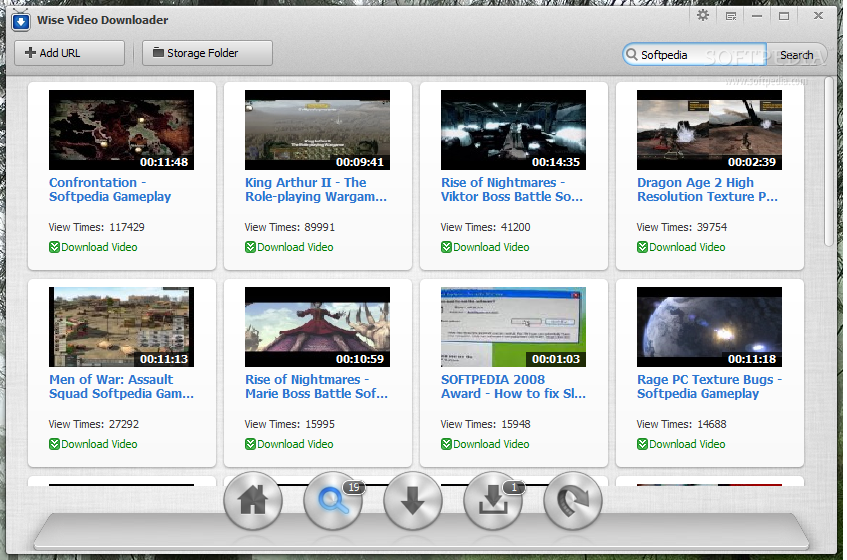Download Video for Viktor Boss Battle
Viewport: 847px width, 560px height.
tap(485, 247)
